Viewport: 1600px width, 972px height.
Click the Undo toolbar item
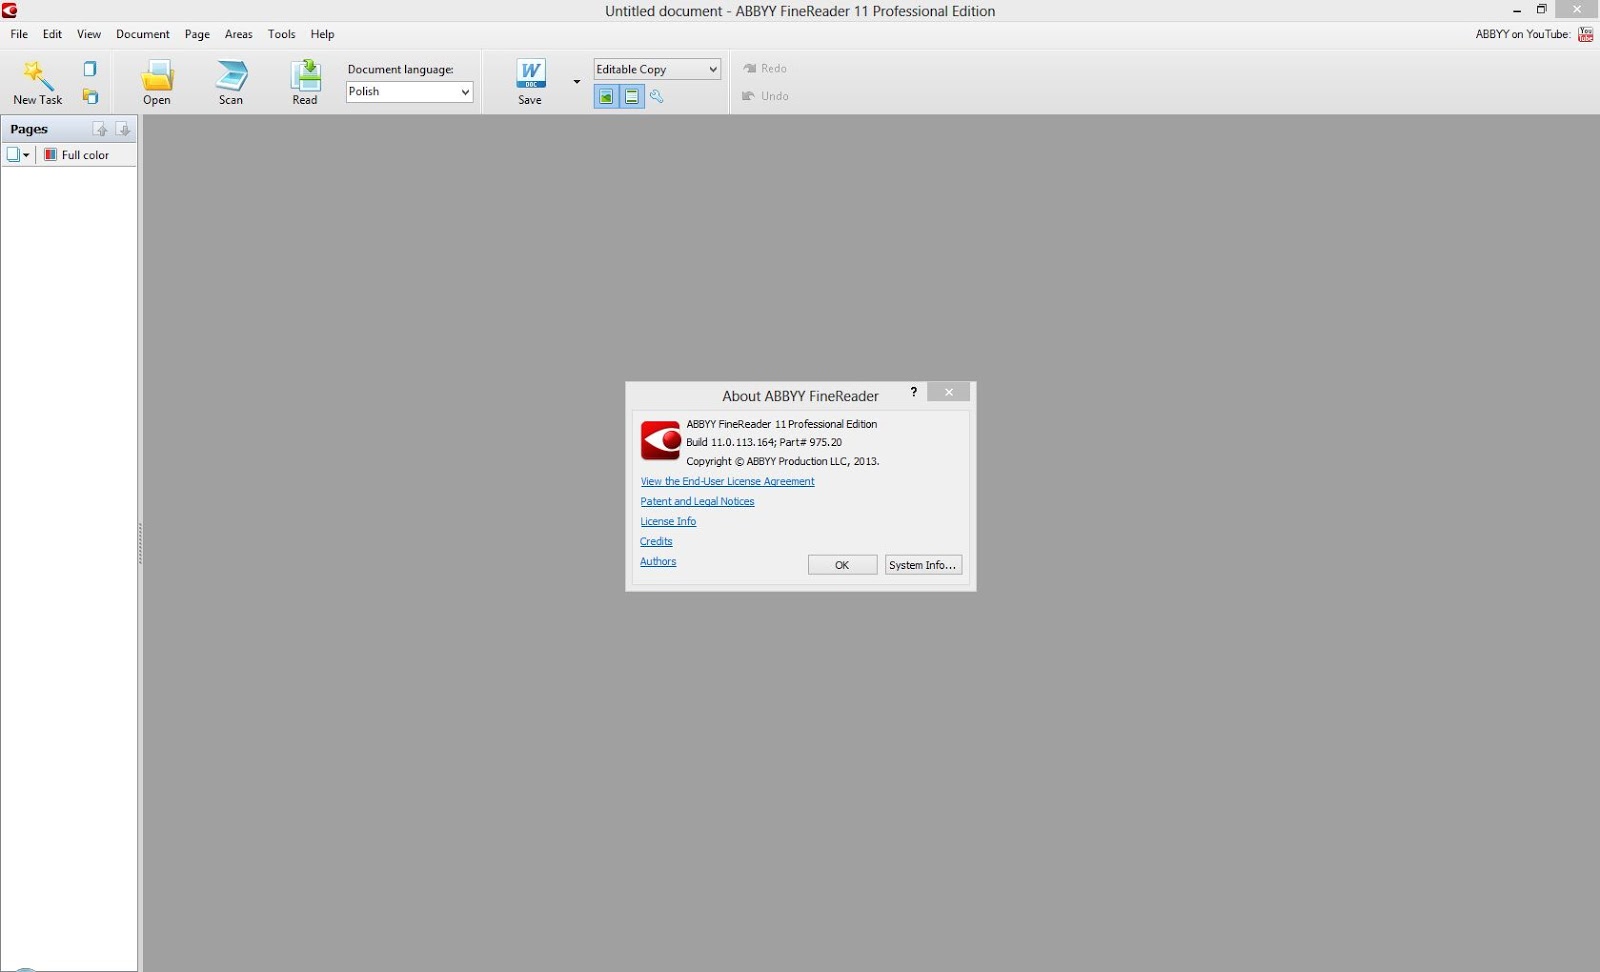point(765,96)
